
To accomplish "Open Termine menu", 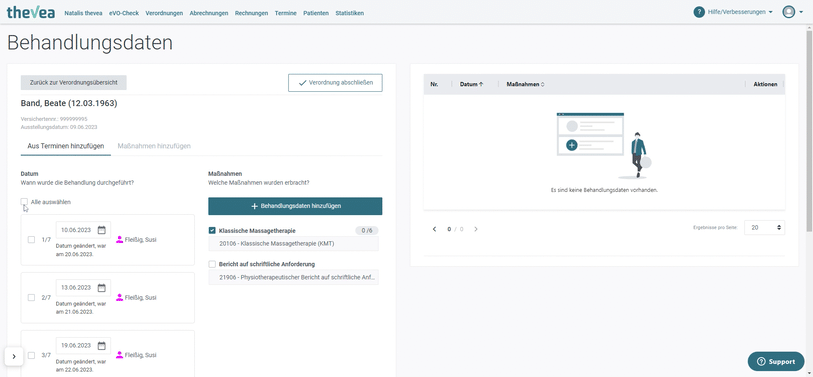I will pos(286,13).
